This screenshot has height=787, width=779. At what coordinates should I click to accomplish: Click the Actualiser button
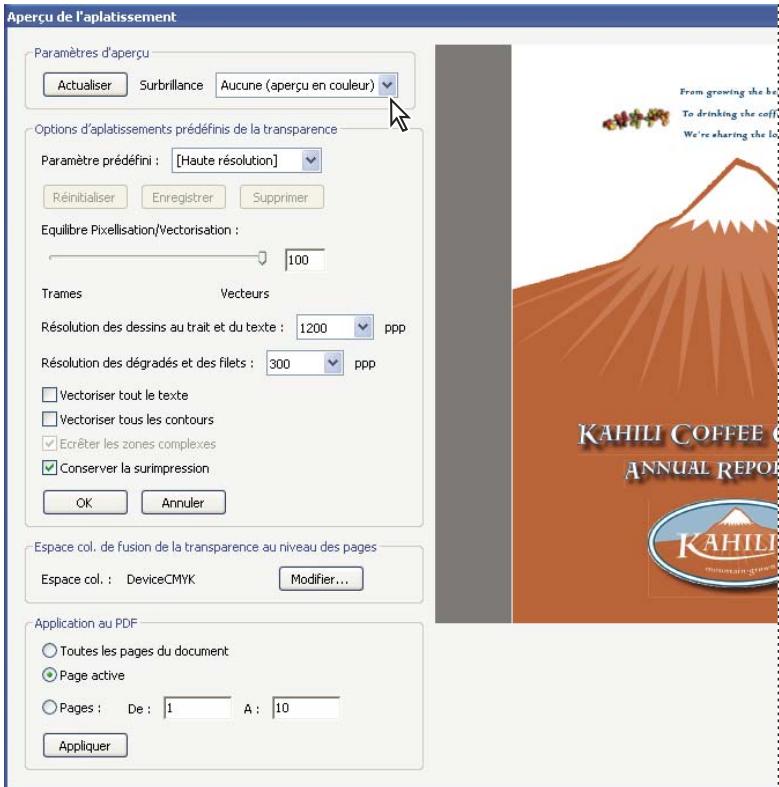[85, 85]
